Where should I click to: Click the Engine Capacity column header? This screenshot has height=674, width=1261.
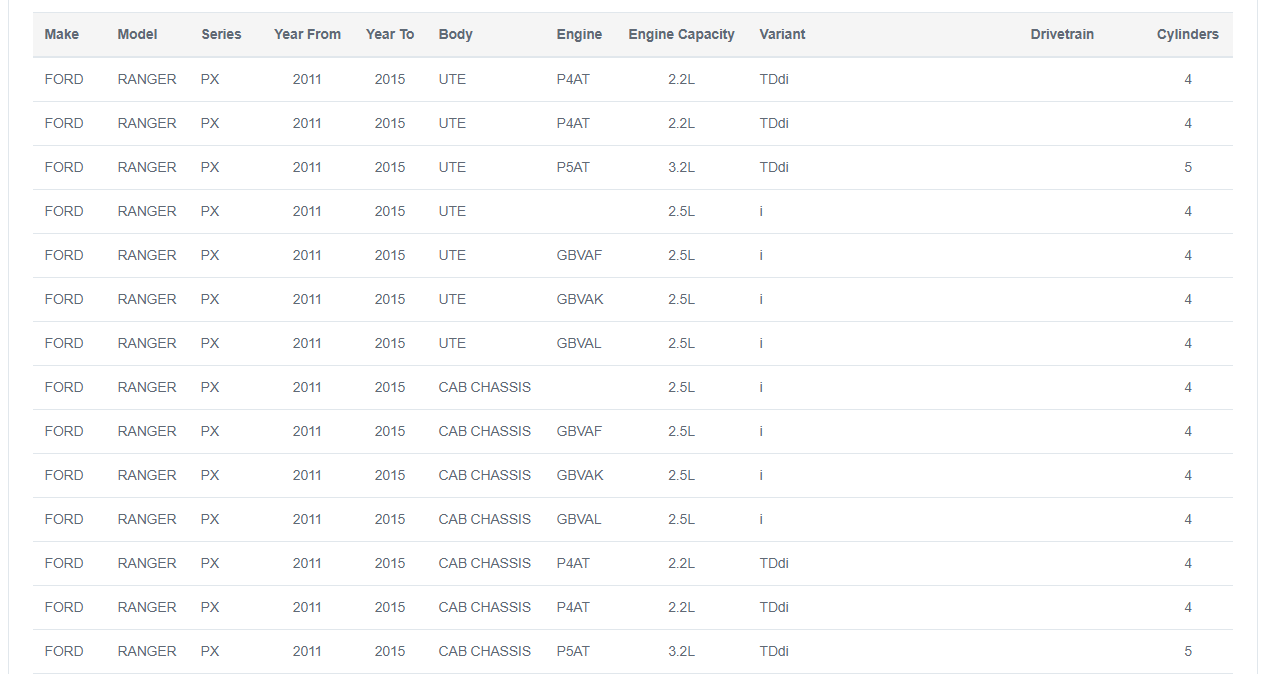681,34
